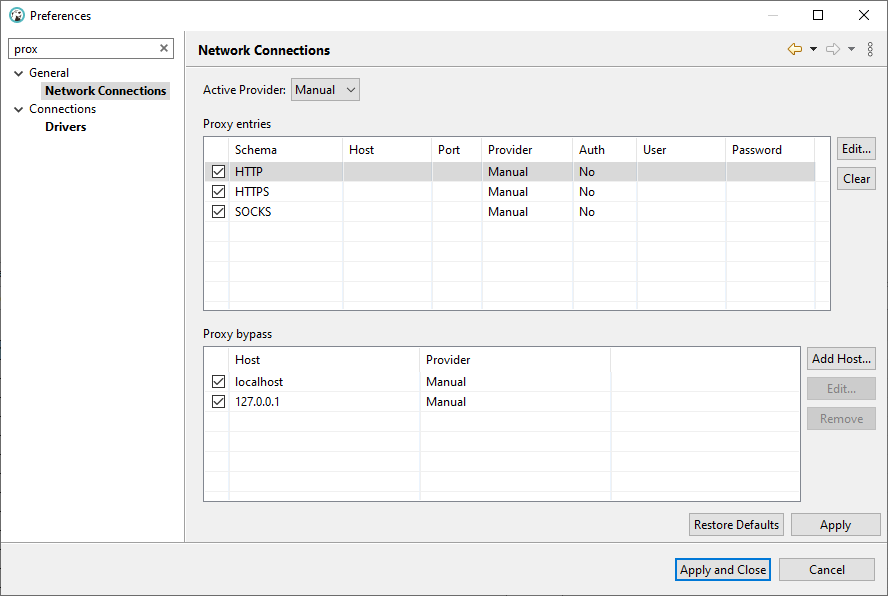Clear the prox search using the x icon

point(163,48)
